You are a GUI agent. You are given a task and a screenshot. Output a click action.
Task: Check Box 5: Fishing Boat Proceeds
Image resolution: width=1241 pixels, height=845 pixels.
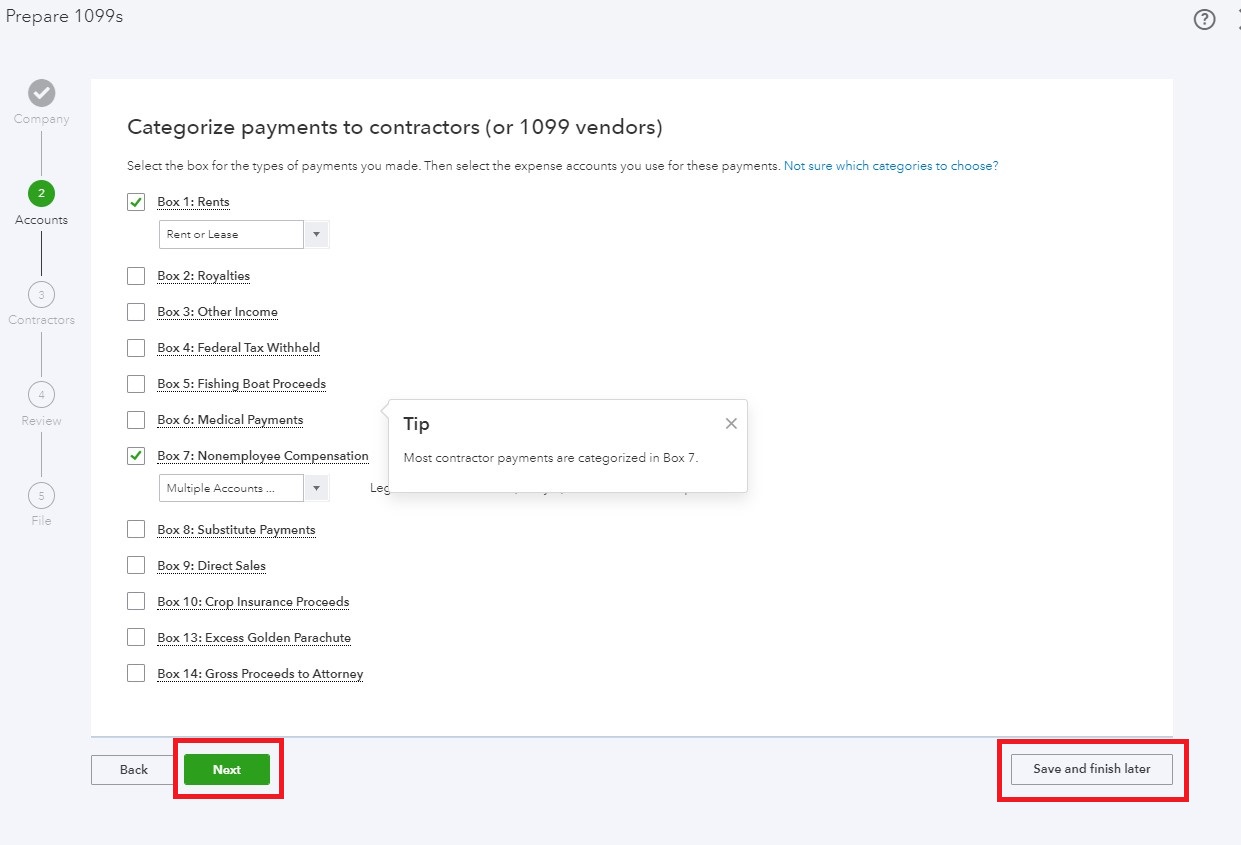click(x=136, y=383)
